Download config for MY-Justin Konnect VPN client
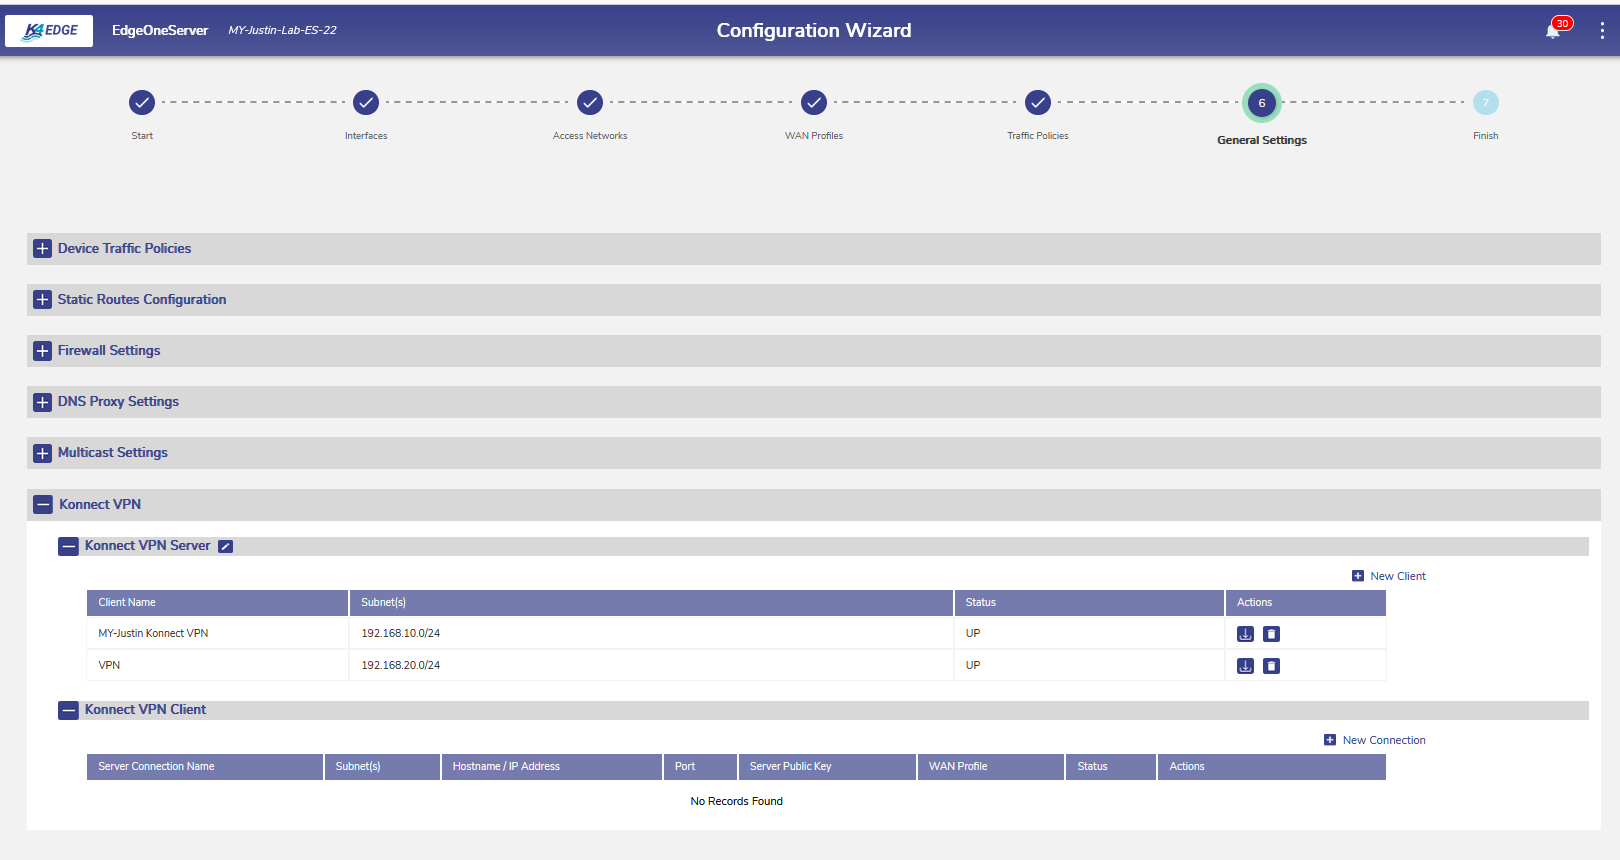The width and height of the screenshot is (1620, 860). (x=1245, y=634)
